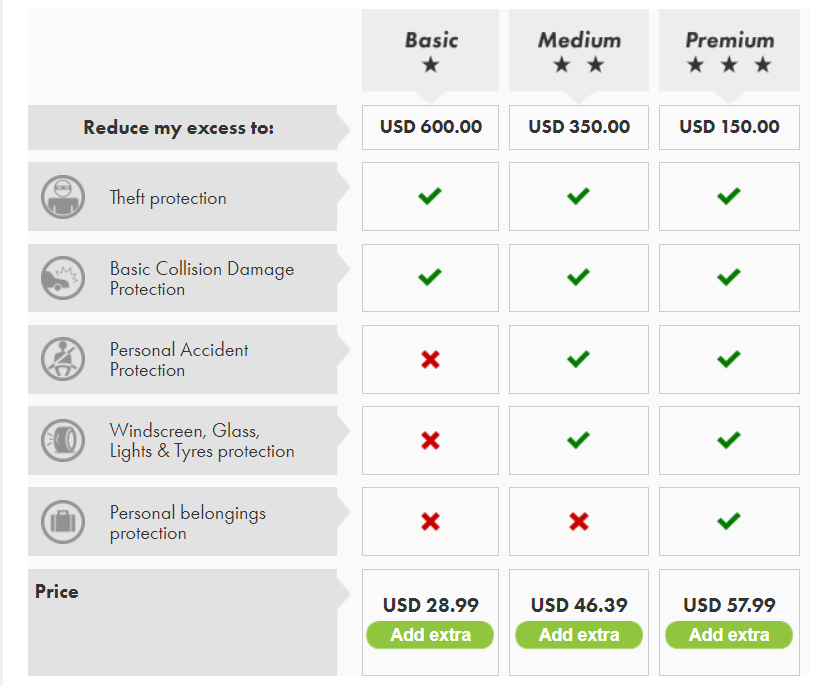Click the Personal belongings suitcase icon

63,521
